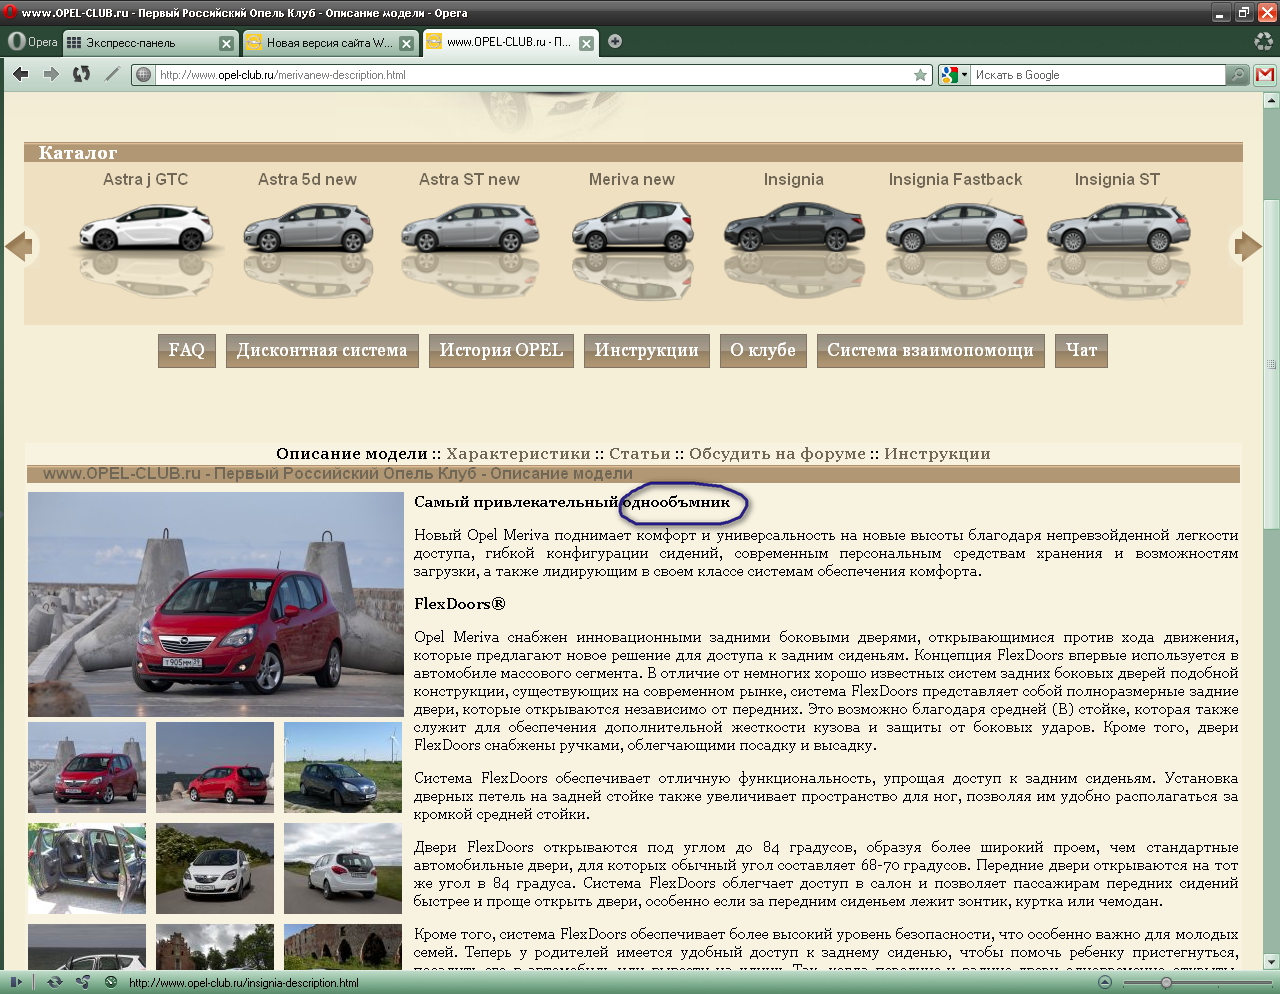Open the Opera main menu

(32, 42)
